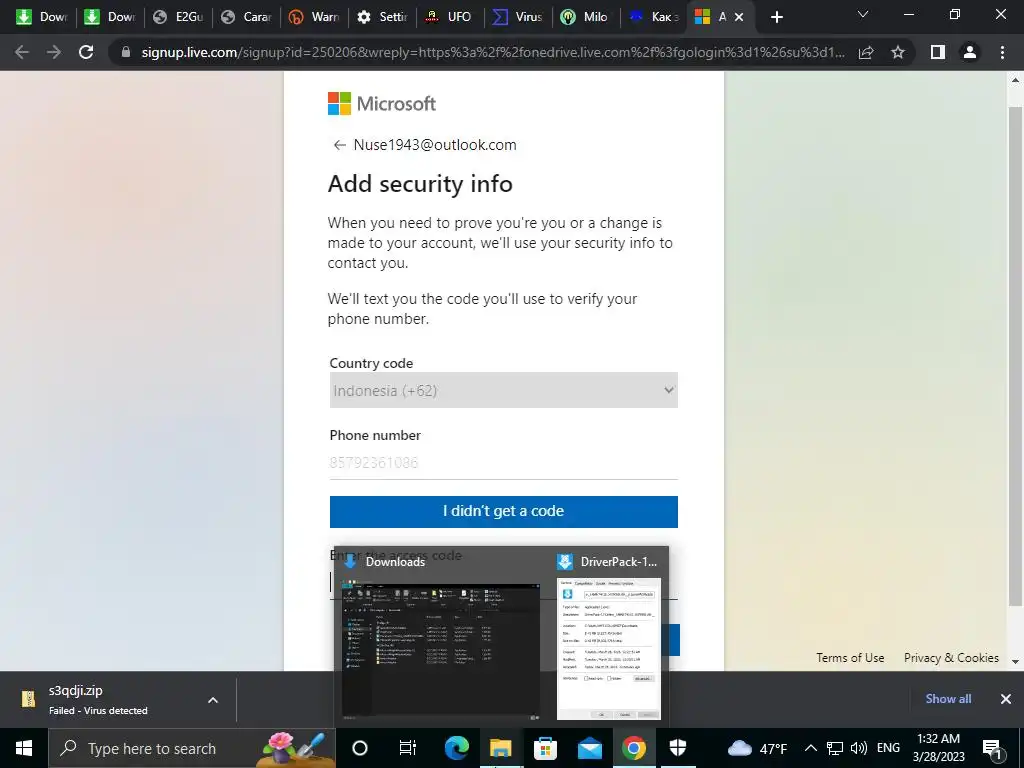1024x768 pixels.
Task: Open the tab search chevron
Action: pos(863,14)
